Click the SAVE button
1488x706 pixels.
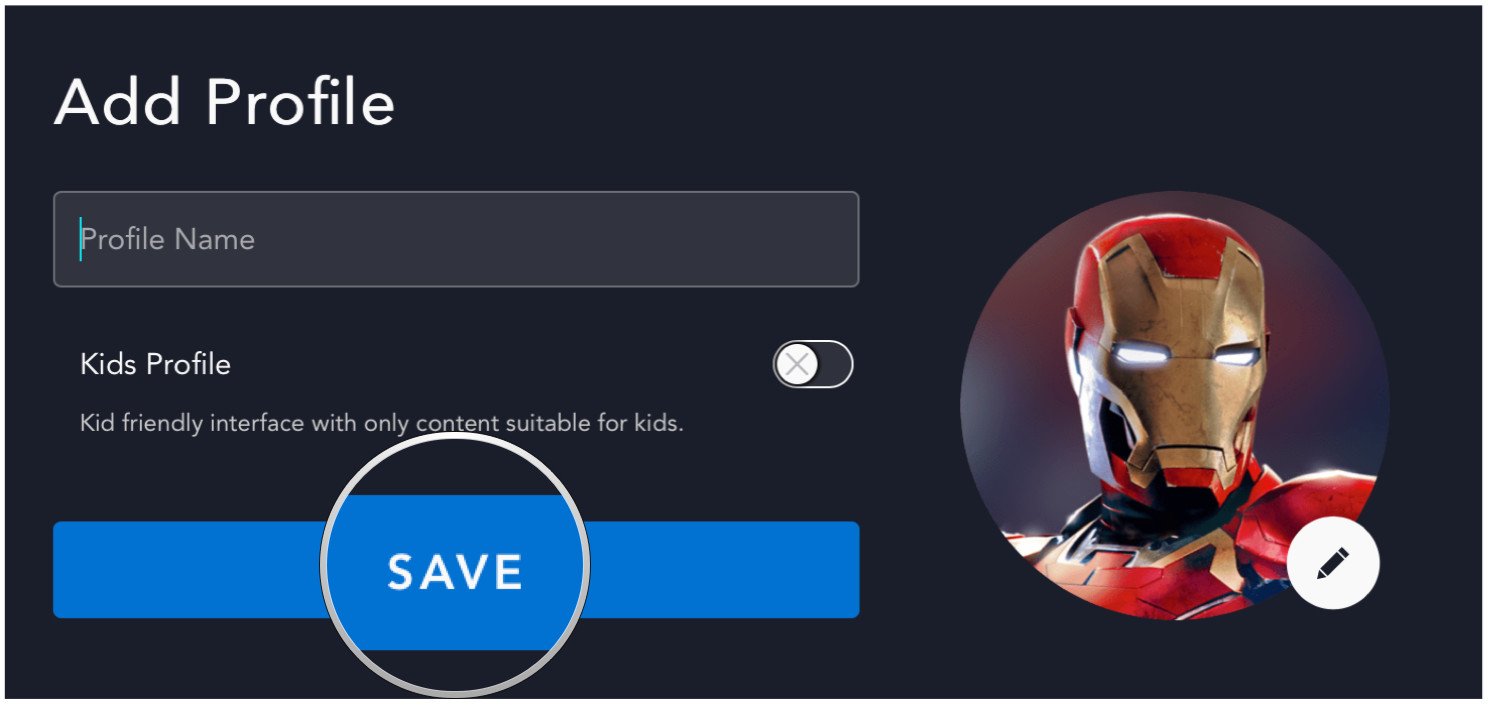point(456,570)
